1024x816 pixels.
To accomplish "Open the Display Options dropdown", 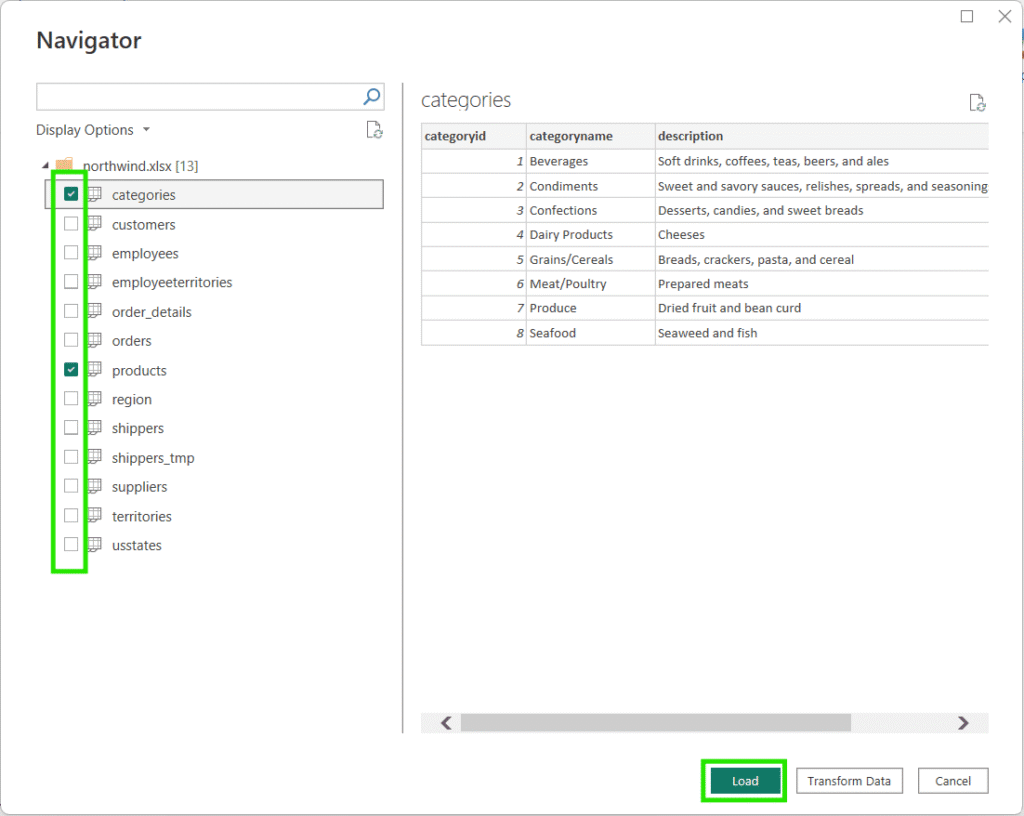I will pos(146,130).
